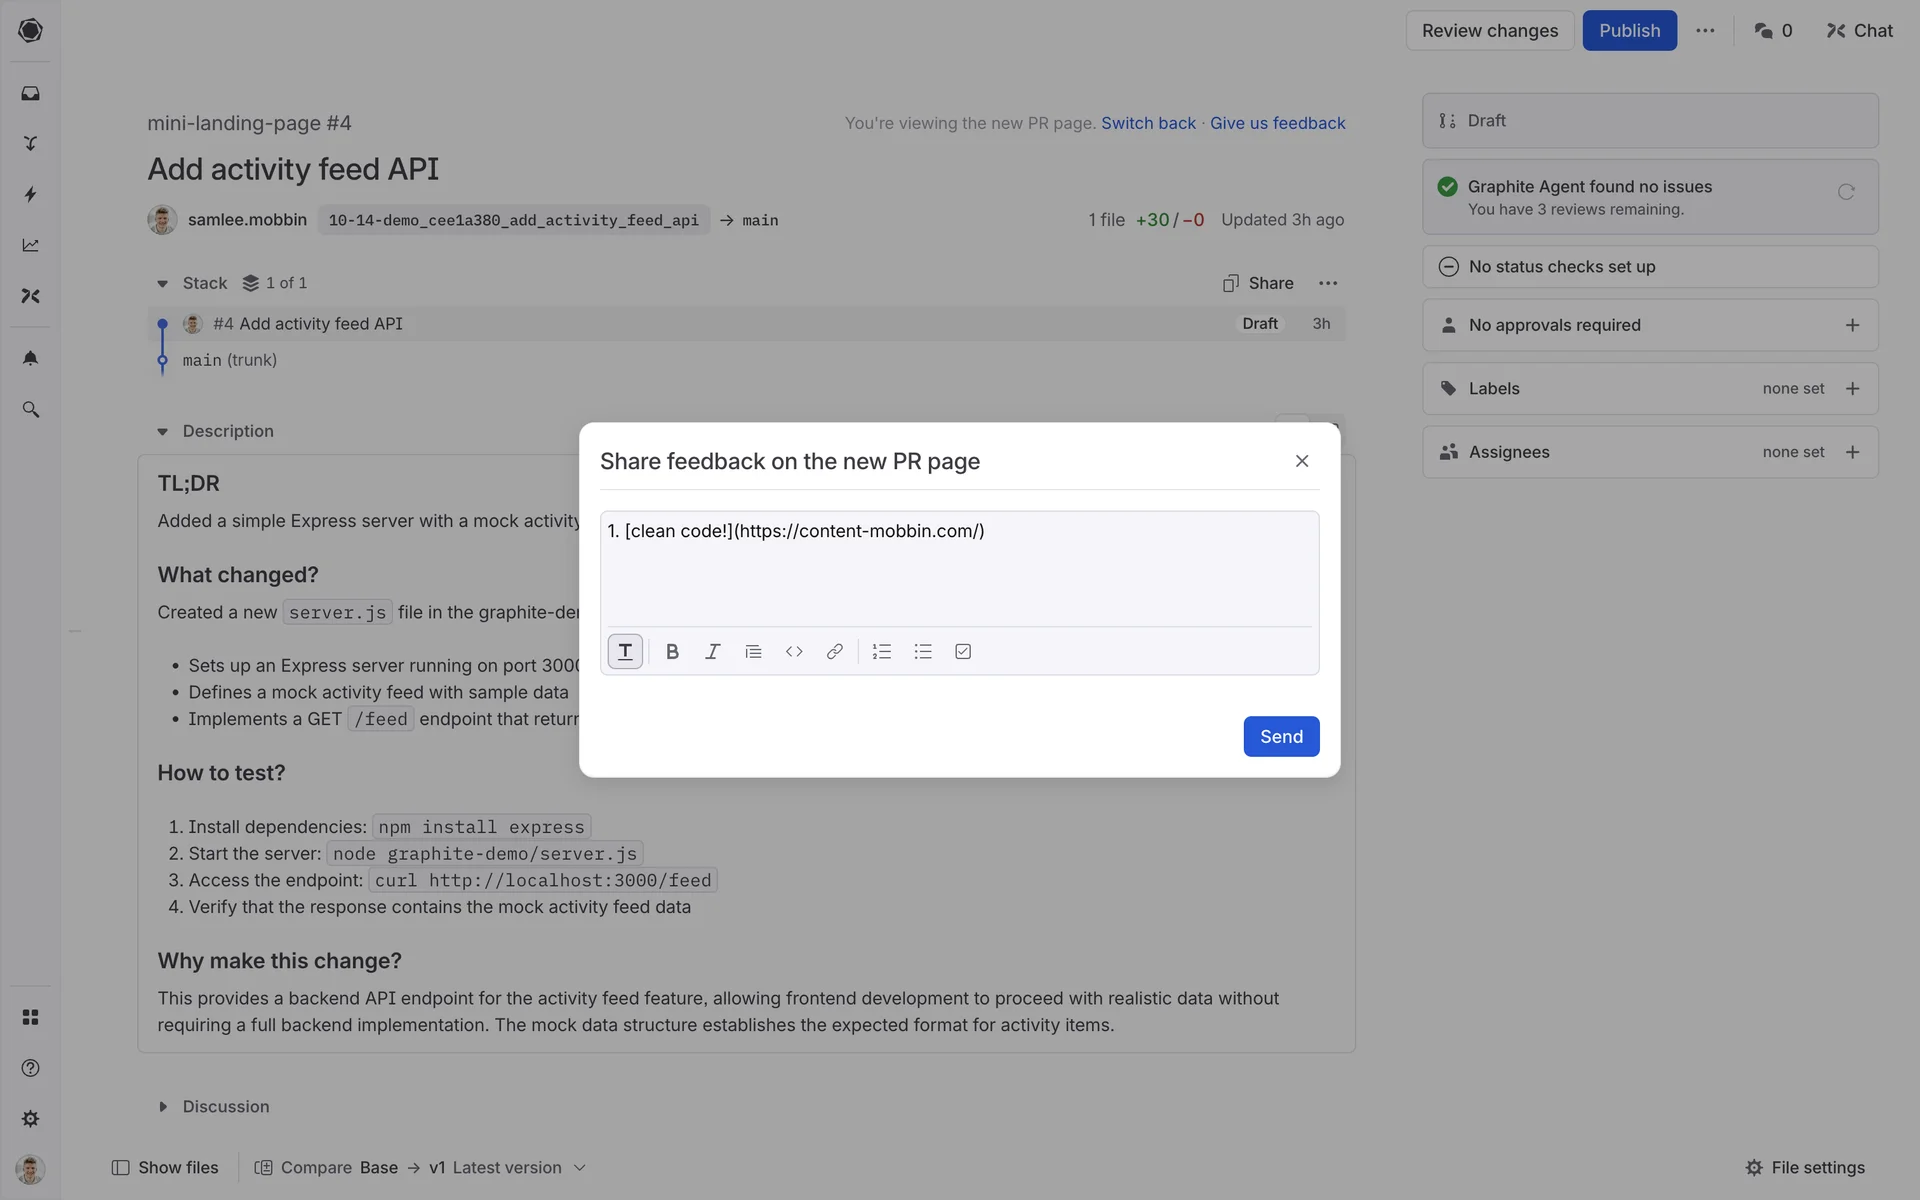
Task: Click the Switch back link
Action: [x=1148, y=123]
